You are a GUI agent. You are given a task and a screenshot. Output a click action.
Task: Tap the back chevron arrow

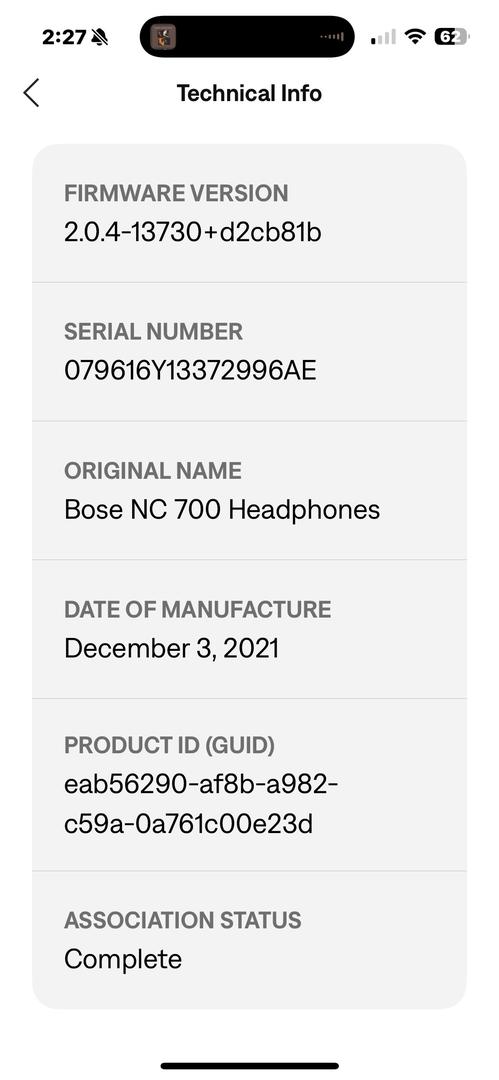31,93
